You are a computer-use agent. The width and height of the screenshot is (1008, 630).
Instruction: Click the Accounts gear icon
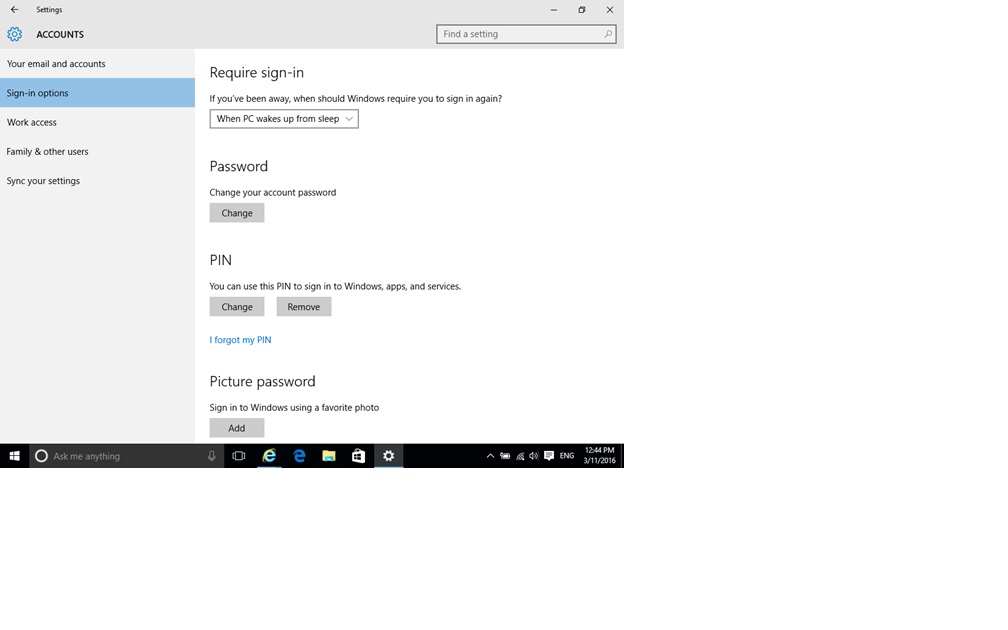click(14, 34)
